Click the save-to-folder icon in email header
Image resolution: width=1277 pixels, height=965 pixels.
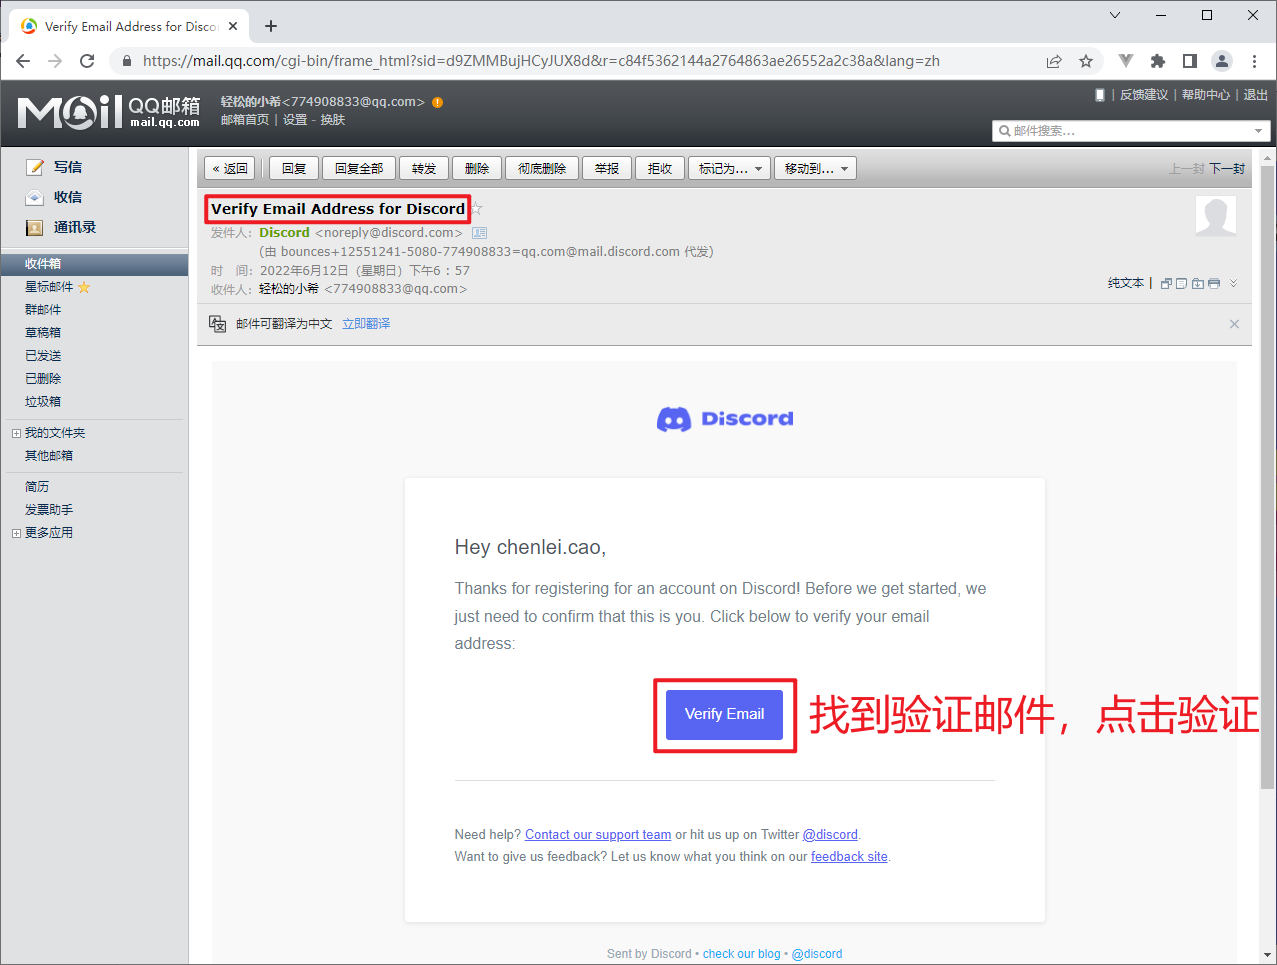(x=1198, y=284)
